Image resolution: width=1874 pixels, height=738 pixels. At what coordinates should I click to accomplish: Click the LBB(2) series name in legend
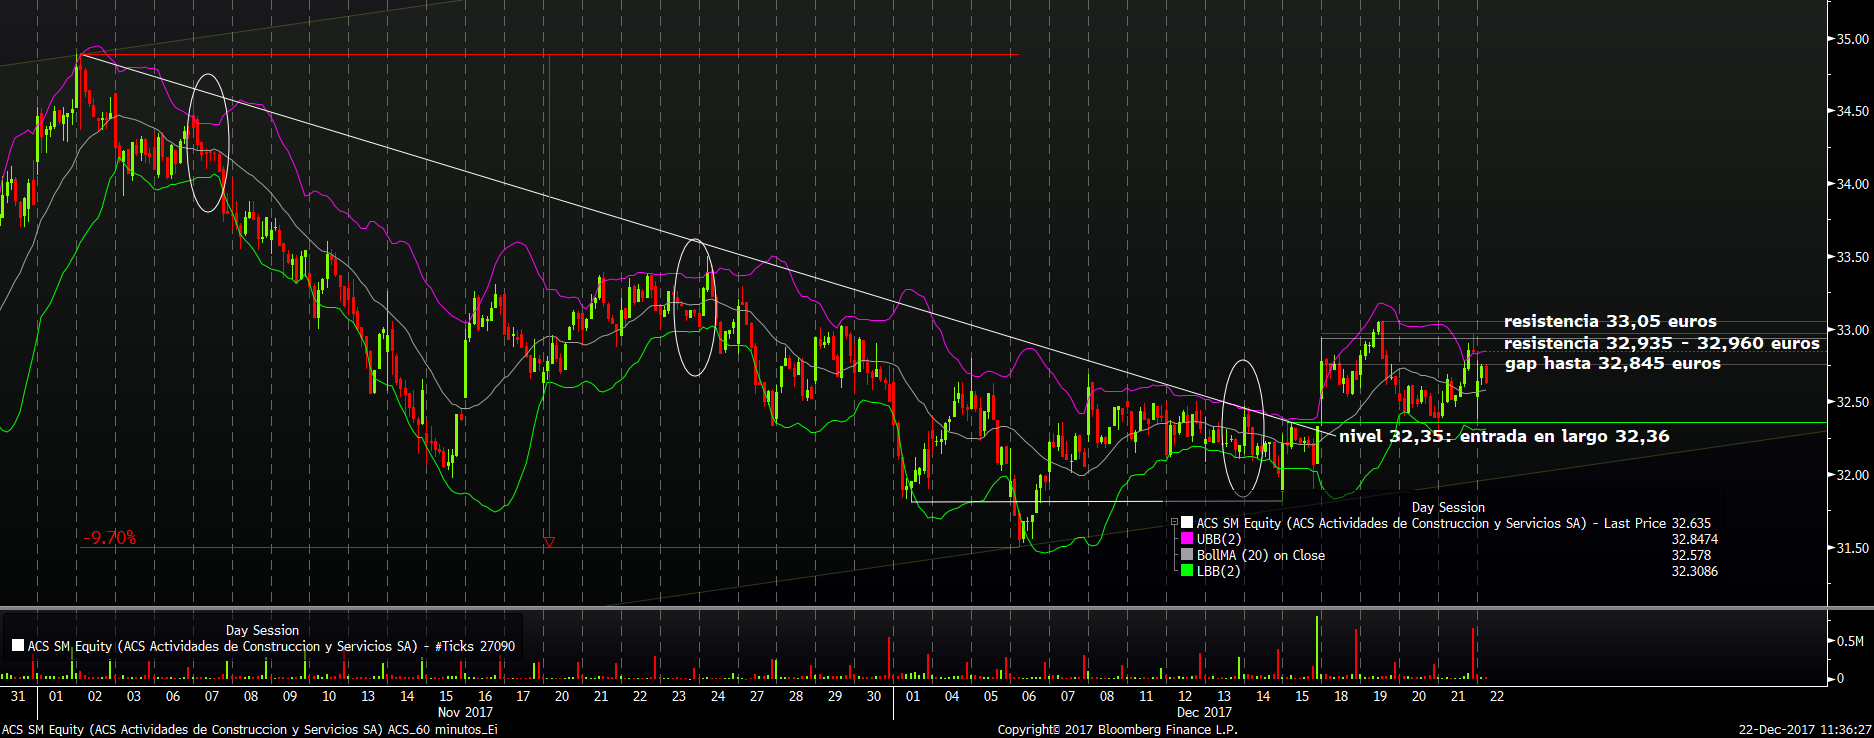pyautogui.click(x=1218, y=571)
